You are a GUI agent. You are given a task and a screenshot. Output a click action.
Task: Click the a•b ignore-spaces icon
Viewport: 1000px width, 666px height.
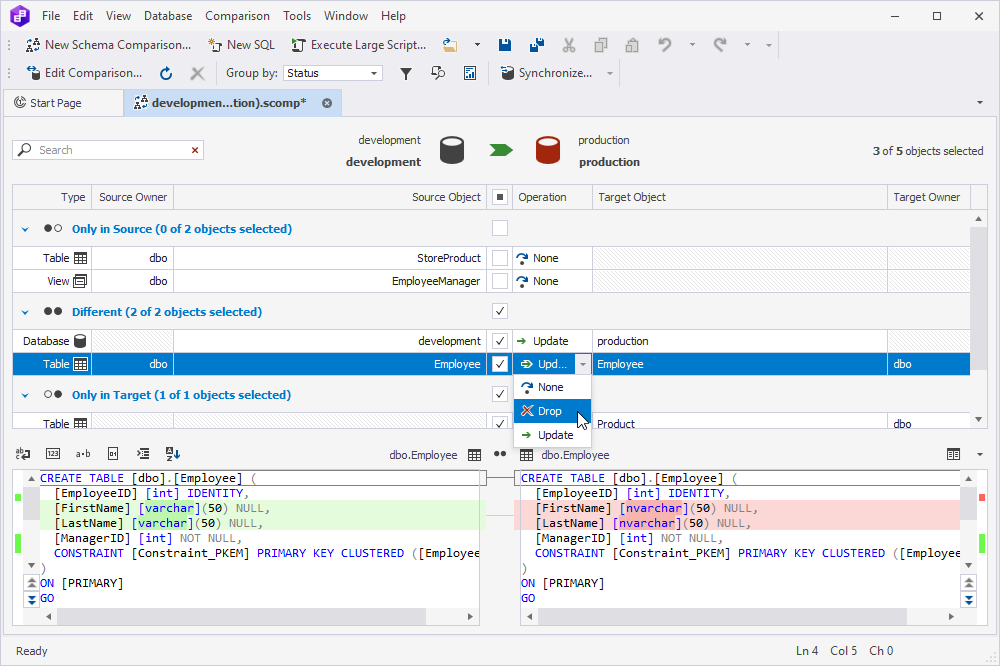coord(83,454)
